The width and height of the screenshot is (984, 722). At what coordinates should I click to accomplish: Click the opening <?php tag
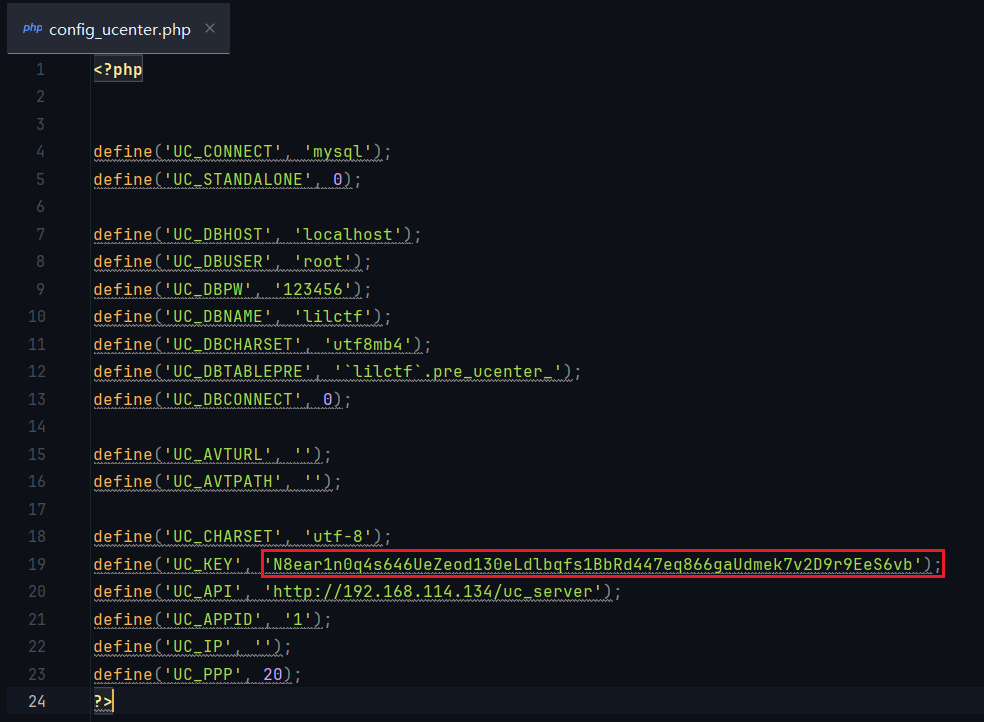click(117, 70)
